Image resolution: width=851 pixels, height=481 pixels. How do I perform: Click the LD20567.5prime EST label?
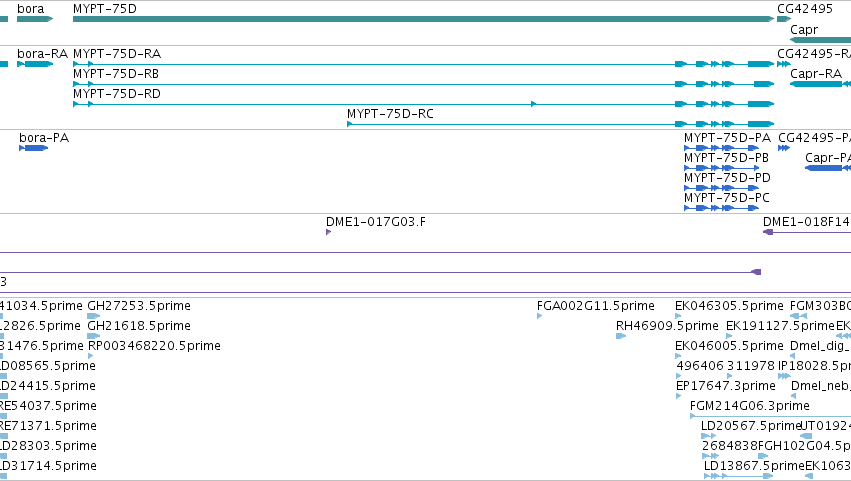[752, 427]
